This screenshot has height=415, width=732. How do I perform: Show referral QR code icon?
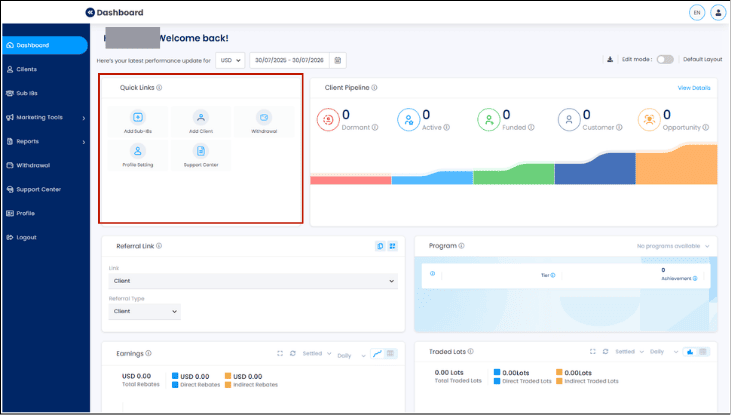pos(393,246)
